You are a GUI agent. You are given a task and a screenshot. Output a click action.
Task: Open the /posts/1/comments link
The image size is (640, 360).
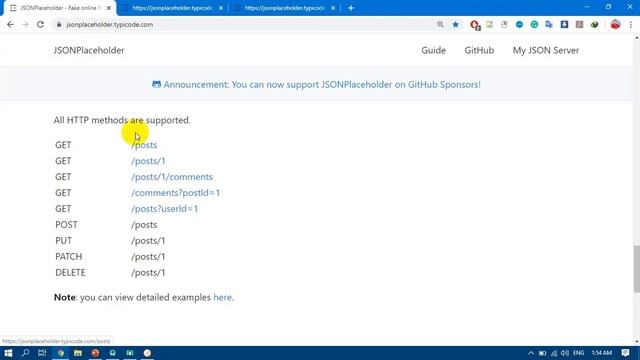pyautogui.click(x=172, y=177)
